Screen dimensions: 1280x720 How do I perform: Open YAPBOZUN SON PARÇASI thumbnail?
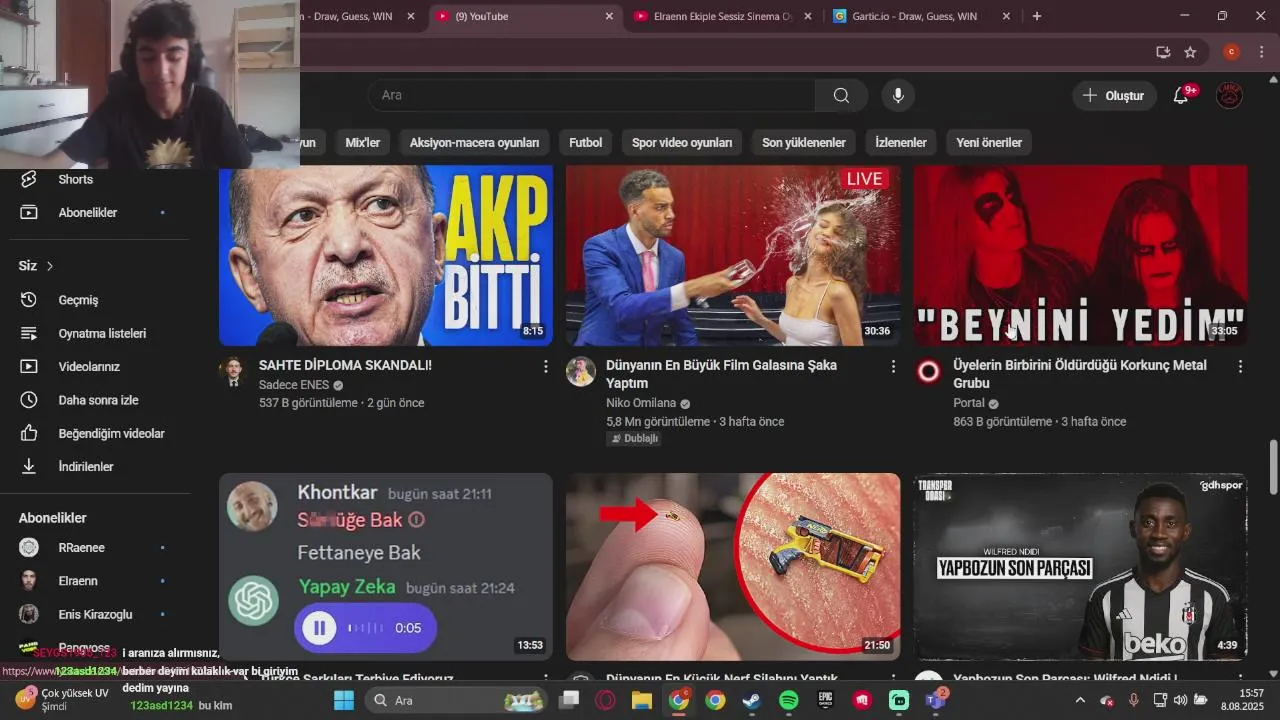1080,566
